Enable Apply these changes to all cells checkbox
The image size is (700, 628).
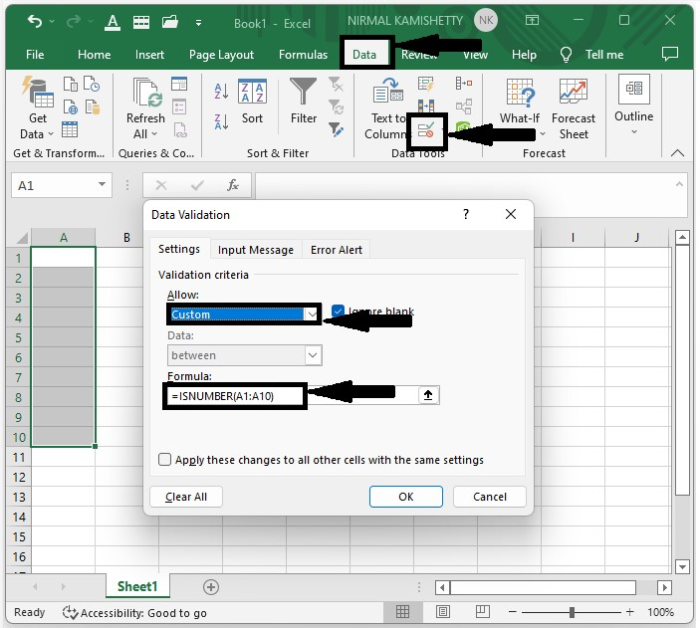(x=165, y=460)
